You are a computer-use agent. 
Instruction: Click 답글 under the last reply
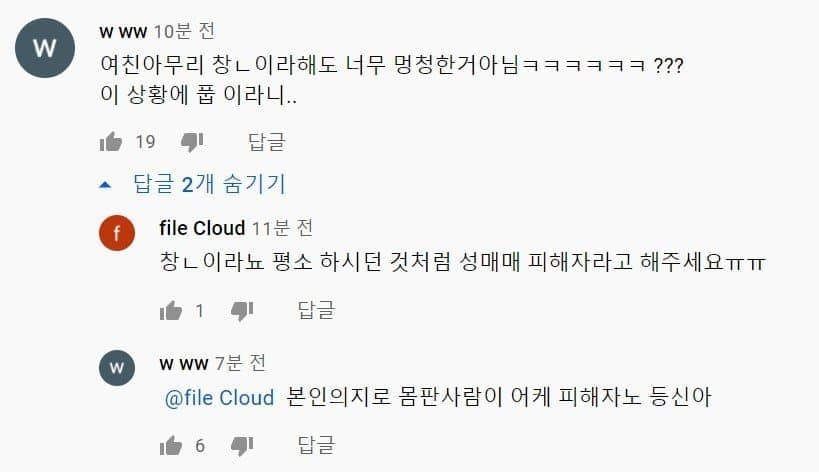point(316,445)
